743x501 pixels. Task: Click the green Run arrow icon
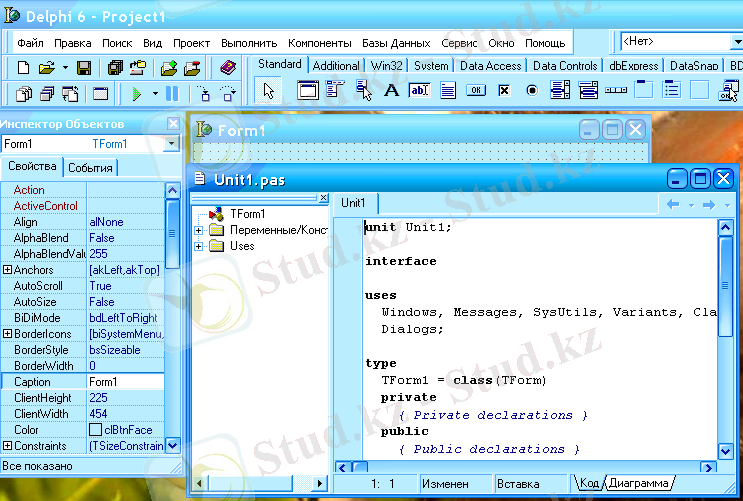137,94
